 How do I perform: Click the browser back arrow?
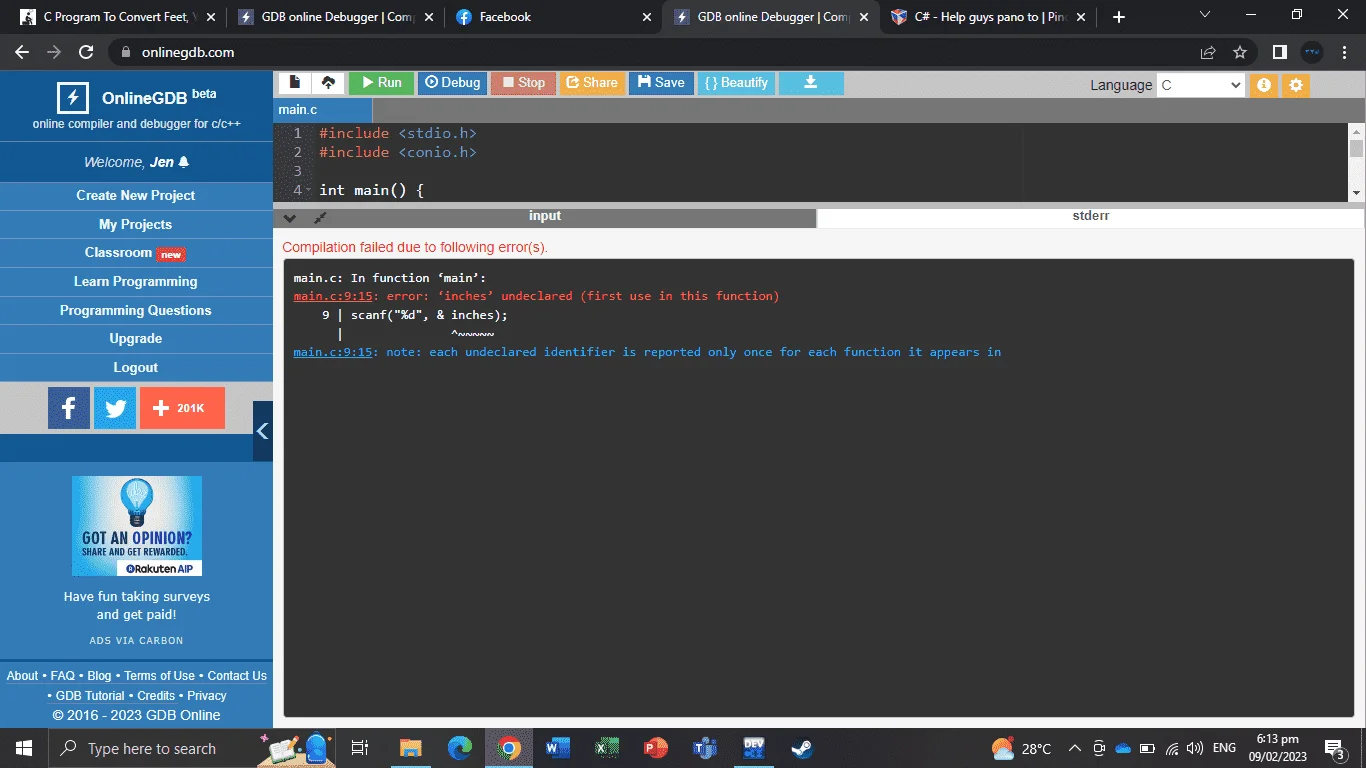22,52
